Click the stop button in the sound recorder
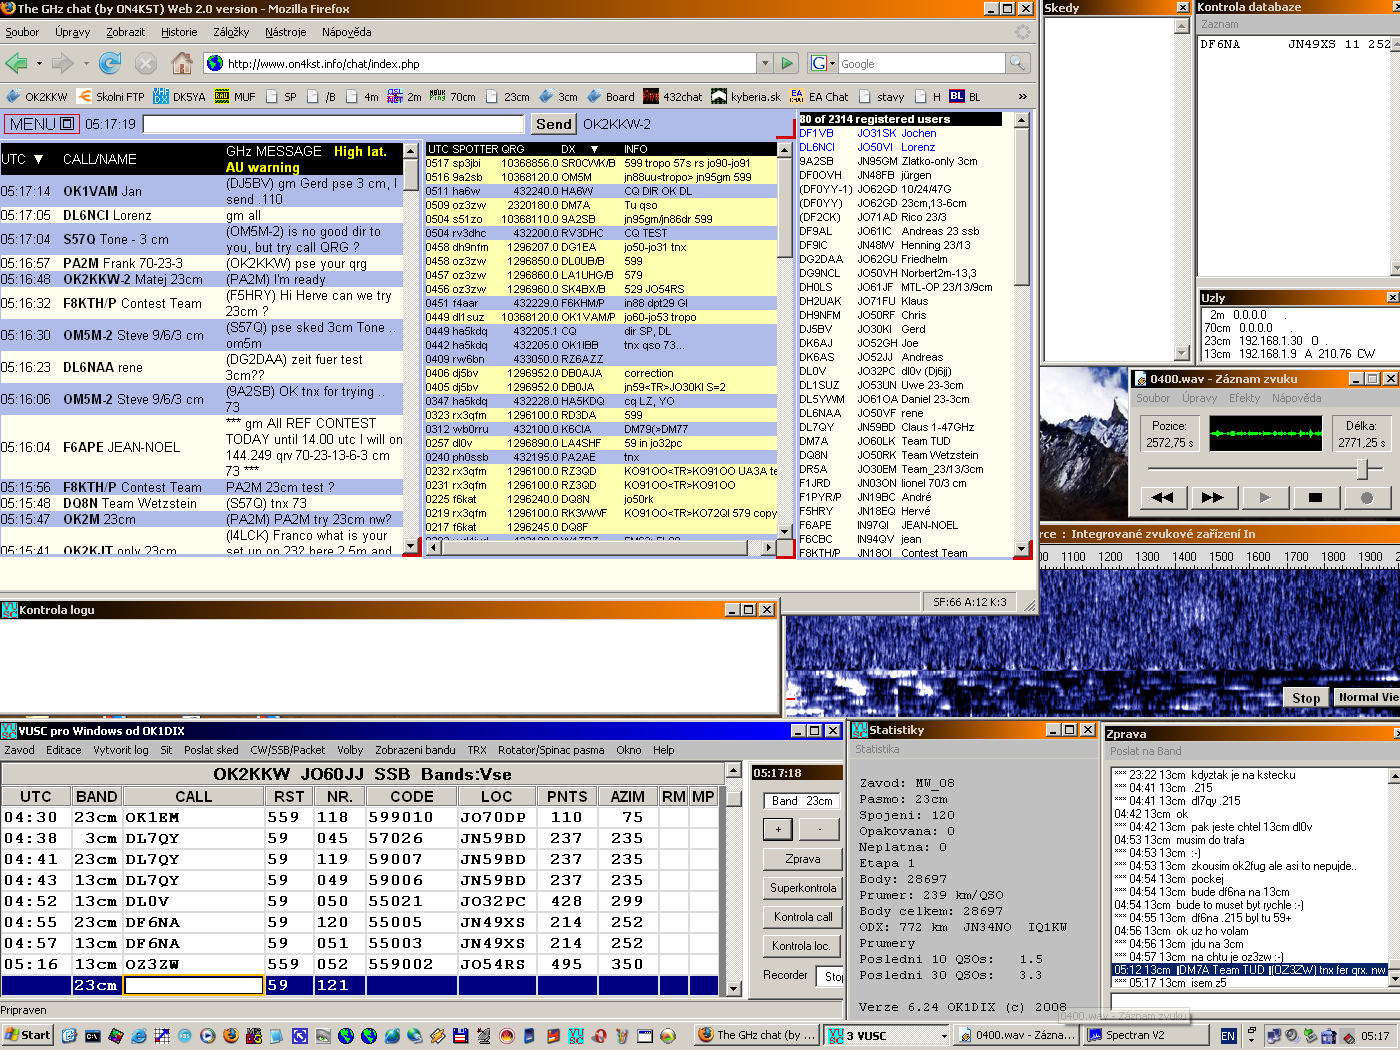Screen dimensions: 1400x1050 (1315, 497)
